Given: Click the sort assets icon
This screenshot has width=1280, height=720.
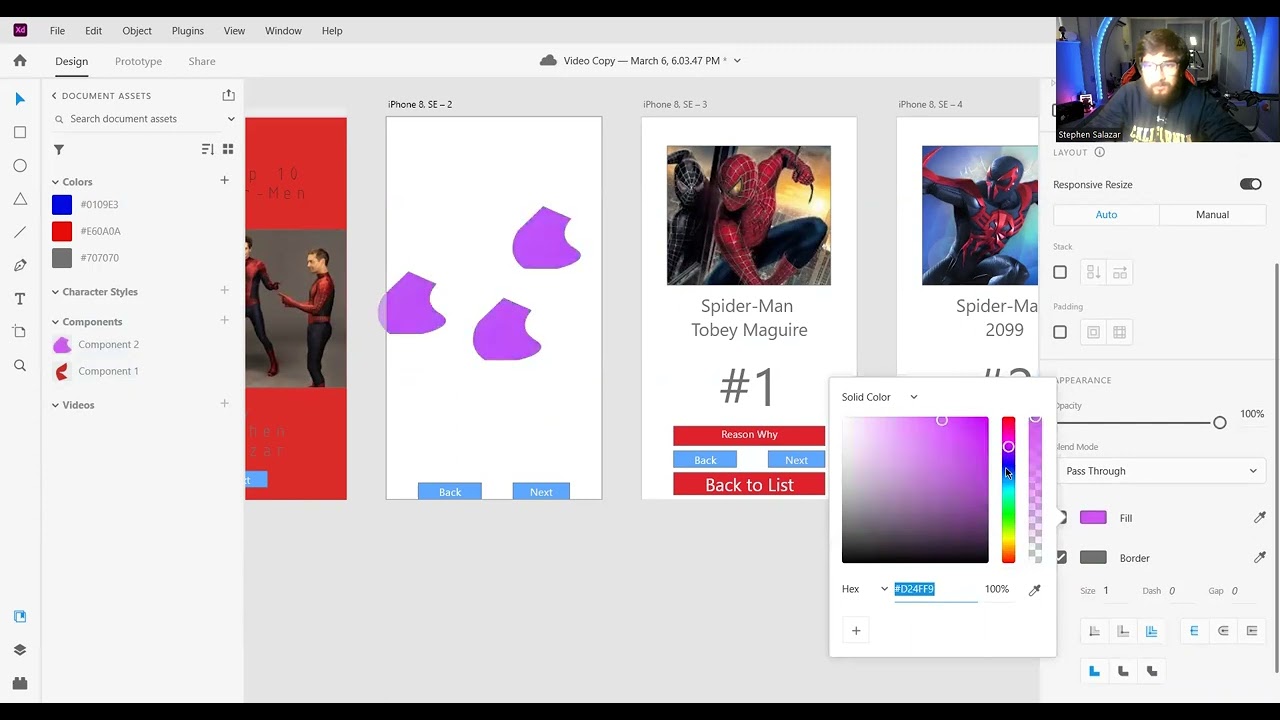Looking at the screenshot, I should click(x=207, y=149).
